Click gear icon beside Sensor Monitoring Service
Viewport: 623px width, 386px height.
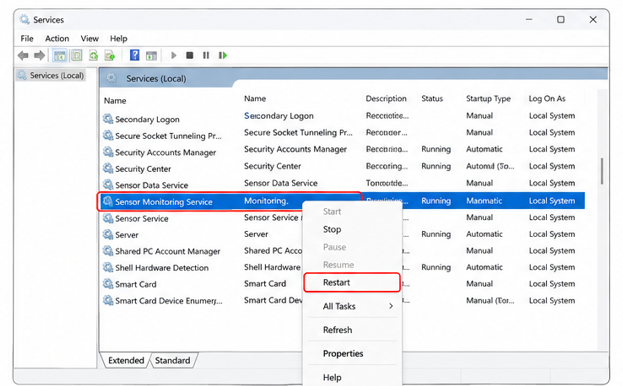107,201
